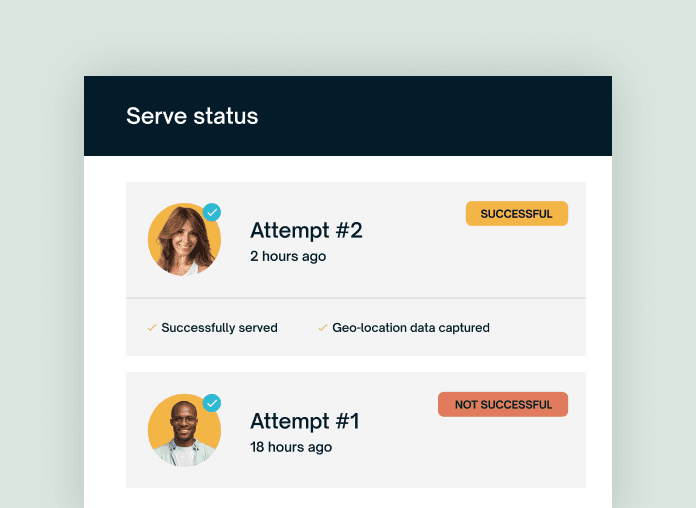Click the "Geo-location data captured" text label
The image size is (696, 508).
tap(411, 328)
